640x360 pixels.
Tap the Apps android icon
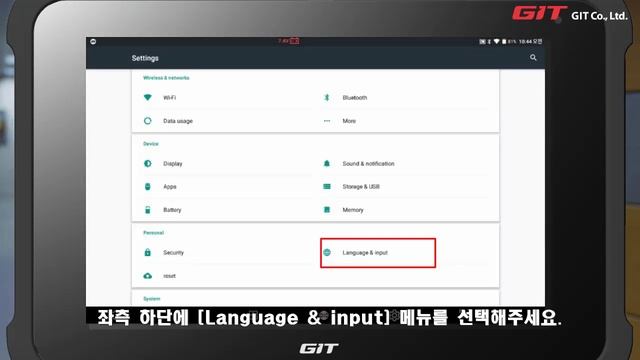148,187
